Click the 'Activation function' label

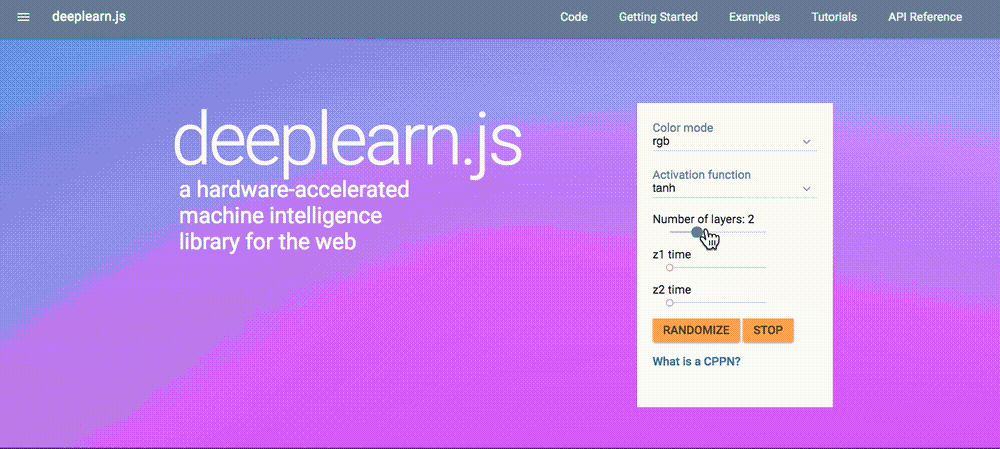point(701,175)
